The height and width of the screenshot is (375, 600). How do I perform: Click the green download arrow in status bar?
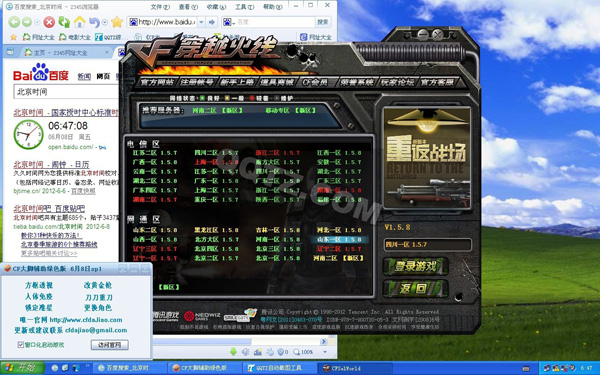coord(233,352)
